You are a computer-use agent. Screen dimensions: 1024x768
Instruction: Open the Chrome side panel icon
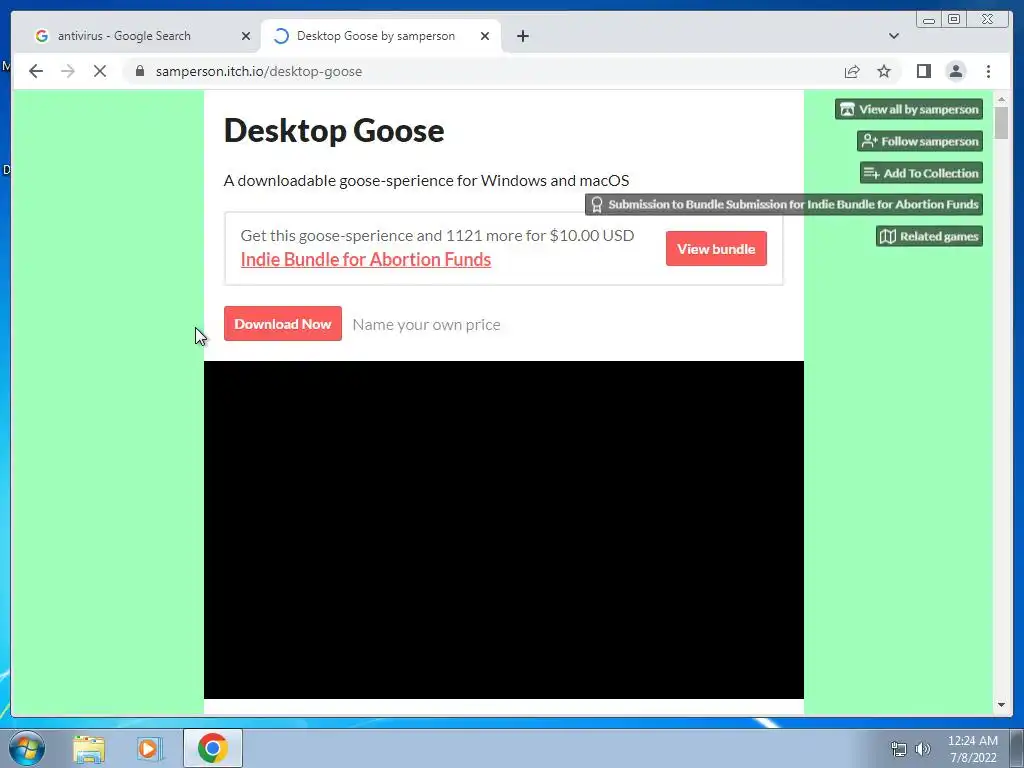923,71
